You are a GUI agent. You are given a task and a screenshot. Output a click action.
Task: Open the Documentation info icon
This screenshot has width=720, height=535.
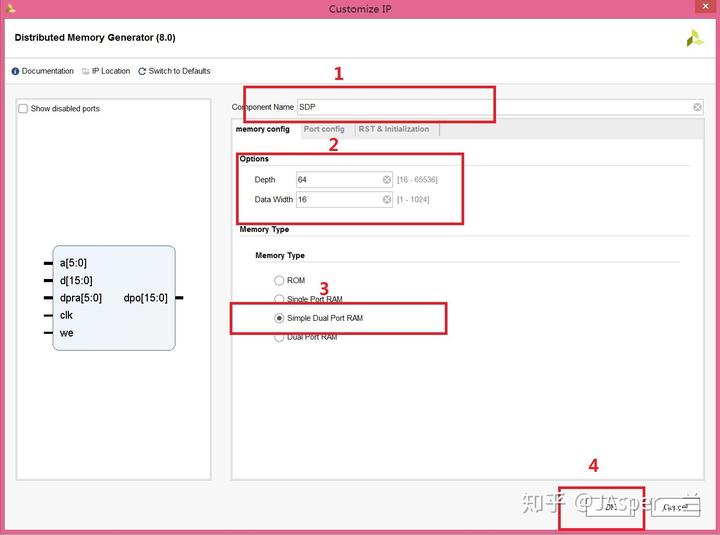coord(15,71)
